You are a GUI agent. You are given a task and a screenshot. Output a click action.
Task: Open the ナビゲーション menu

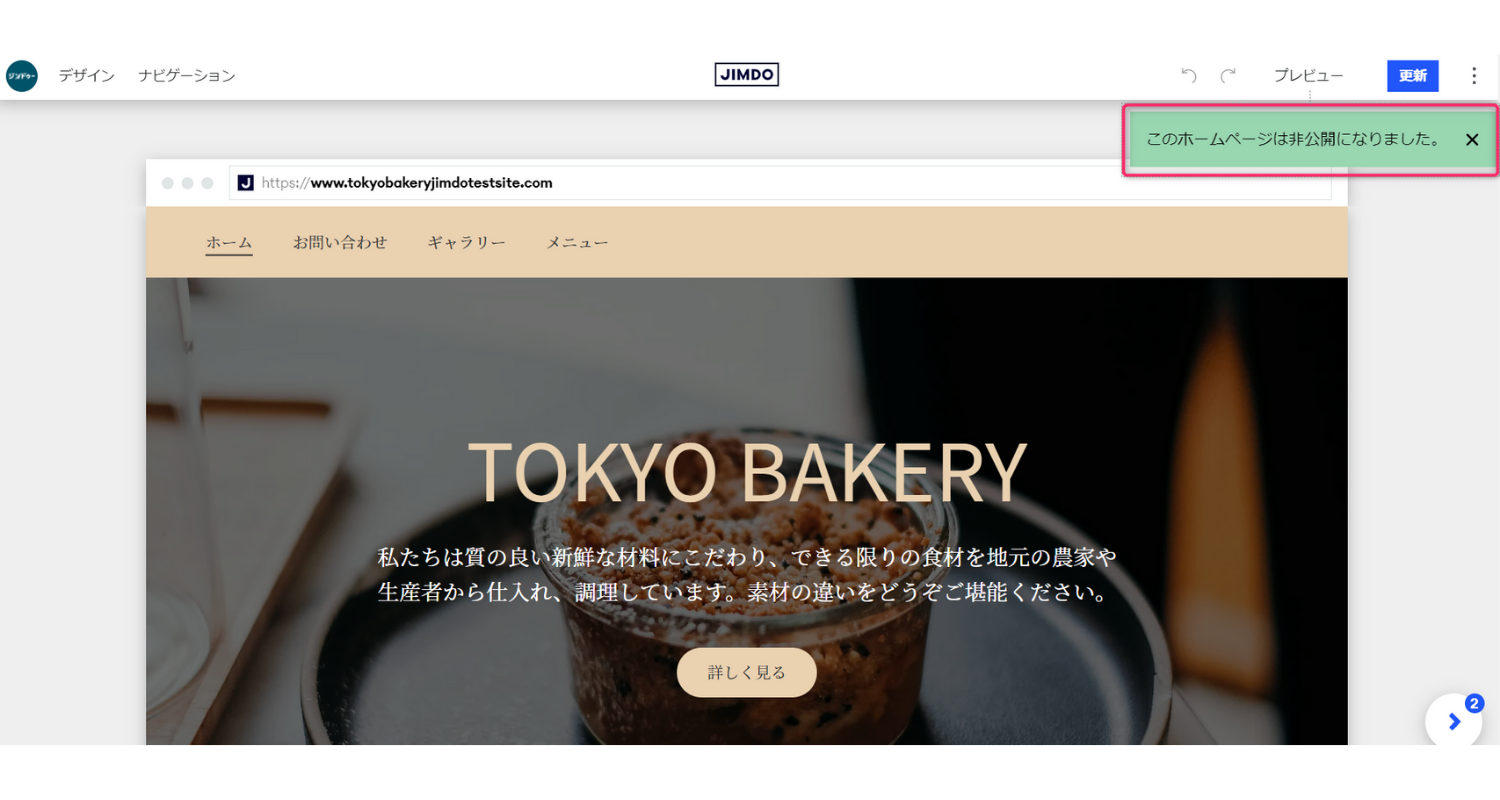[x=187, y=76]
